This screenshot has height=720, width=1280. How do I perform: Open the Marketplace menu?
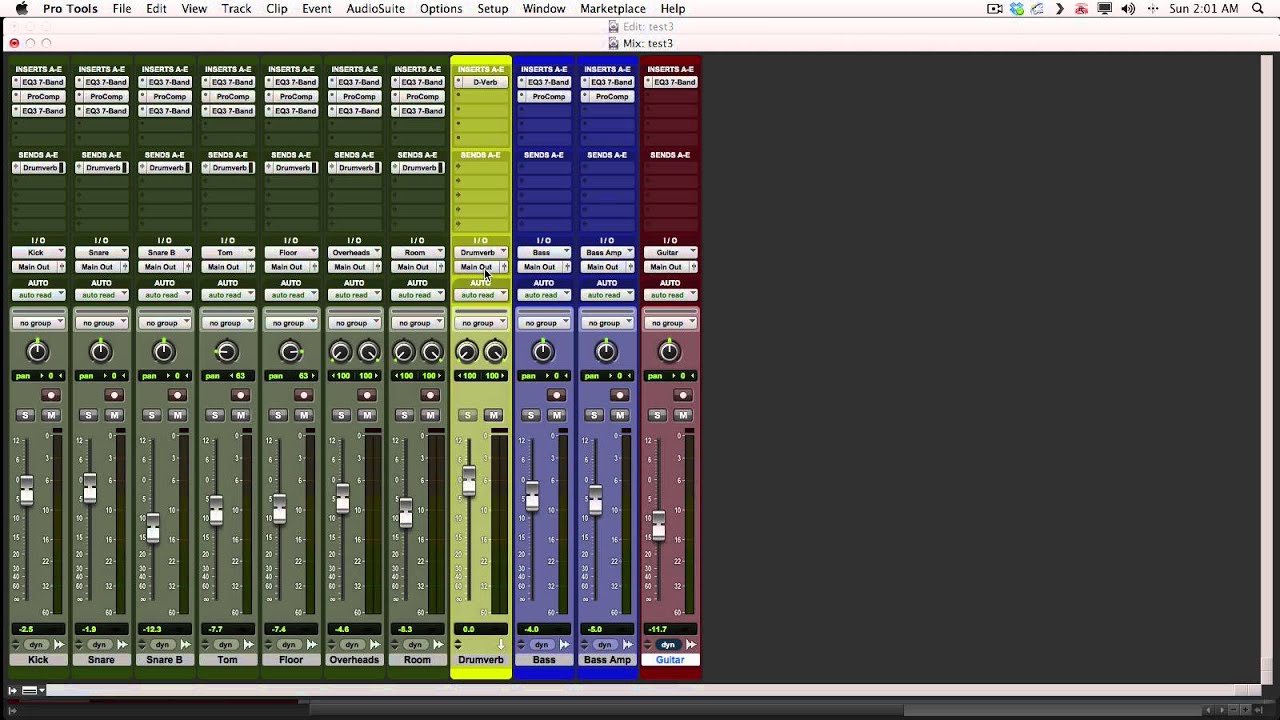pyautogui.click(x=613, y=9)
